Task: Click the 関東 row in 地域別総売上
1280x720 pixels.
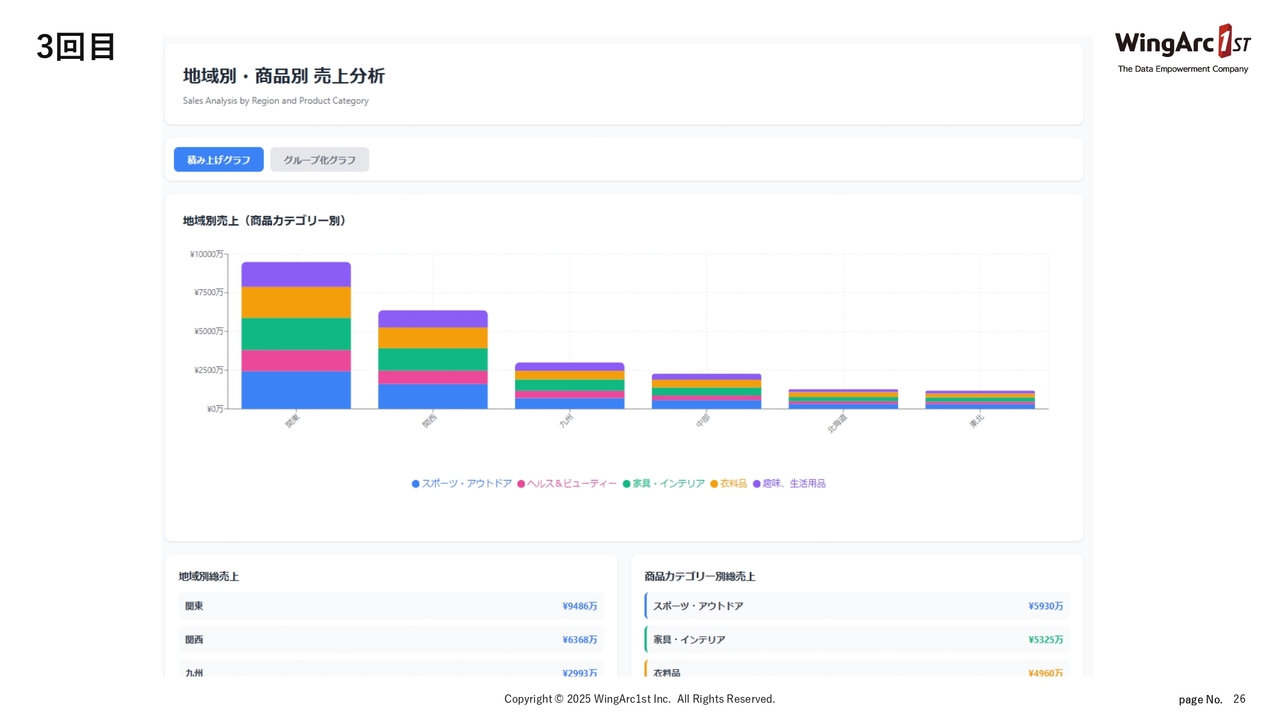Action: point(390,606)
